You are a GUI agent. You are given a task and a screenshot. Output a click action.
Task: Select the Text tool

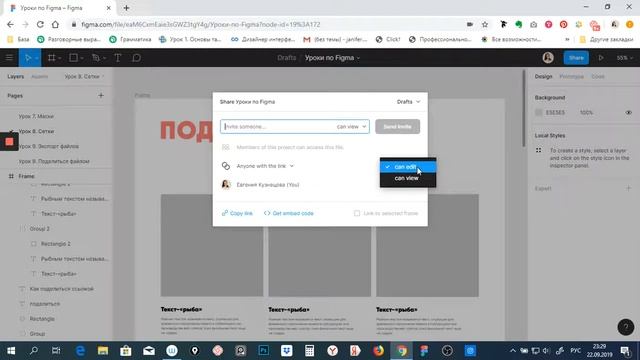(118, 58)
